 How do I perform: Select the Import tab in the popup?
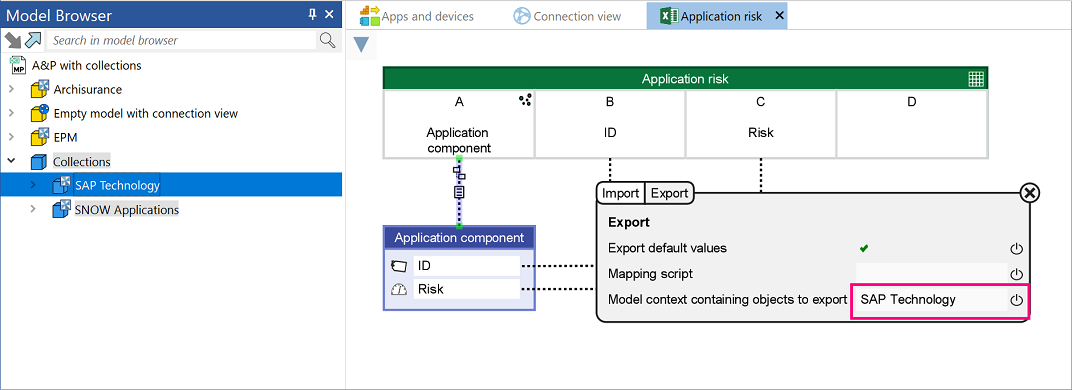click(621, 194)
